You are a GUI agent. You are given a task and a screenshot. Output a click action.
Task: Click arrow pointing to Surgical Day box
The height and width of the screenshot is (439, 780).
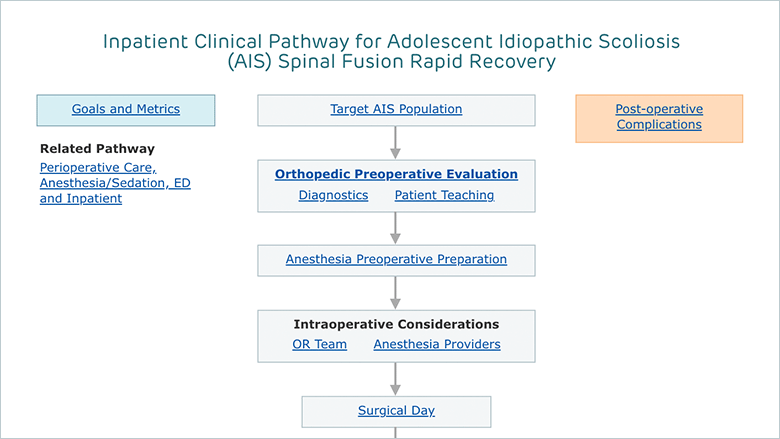(x=395, y=379)
